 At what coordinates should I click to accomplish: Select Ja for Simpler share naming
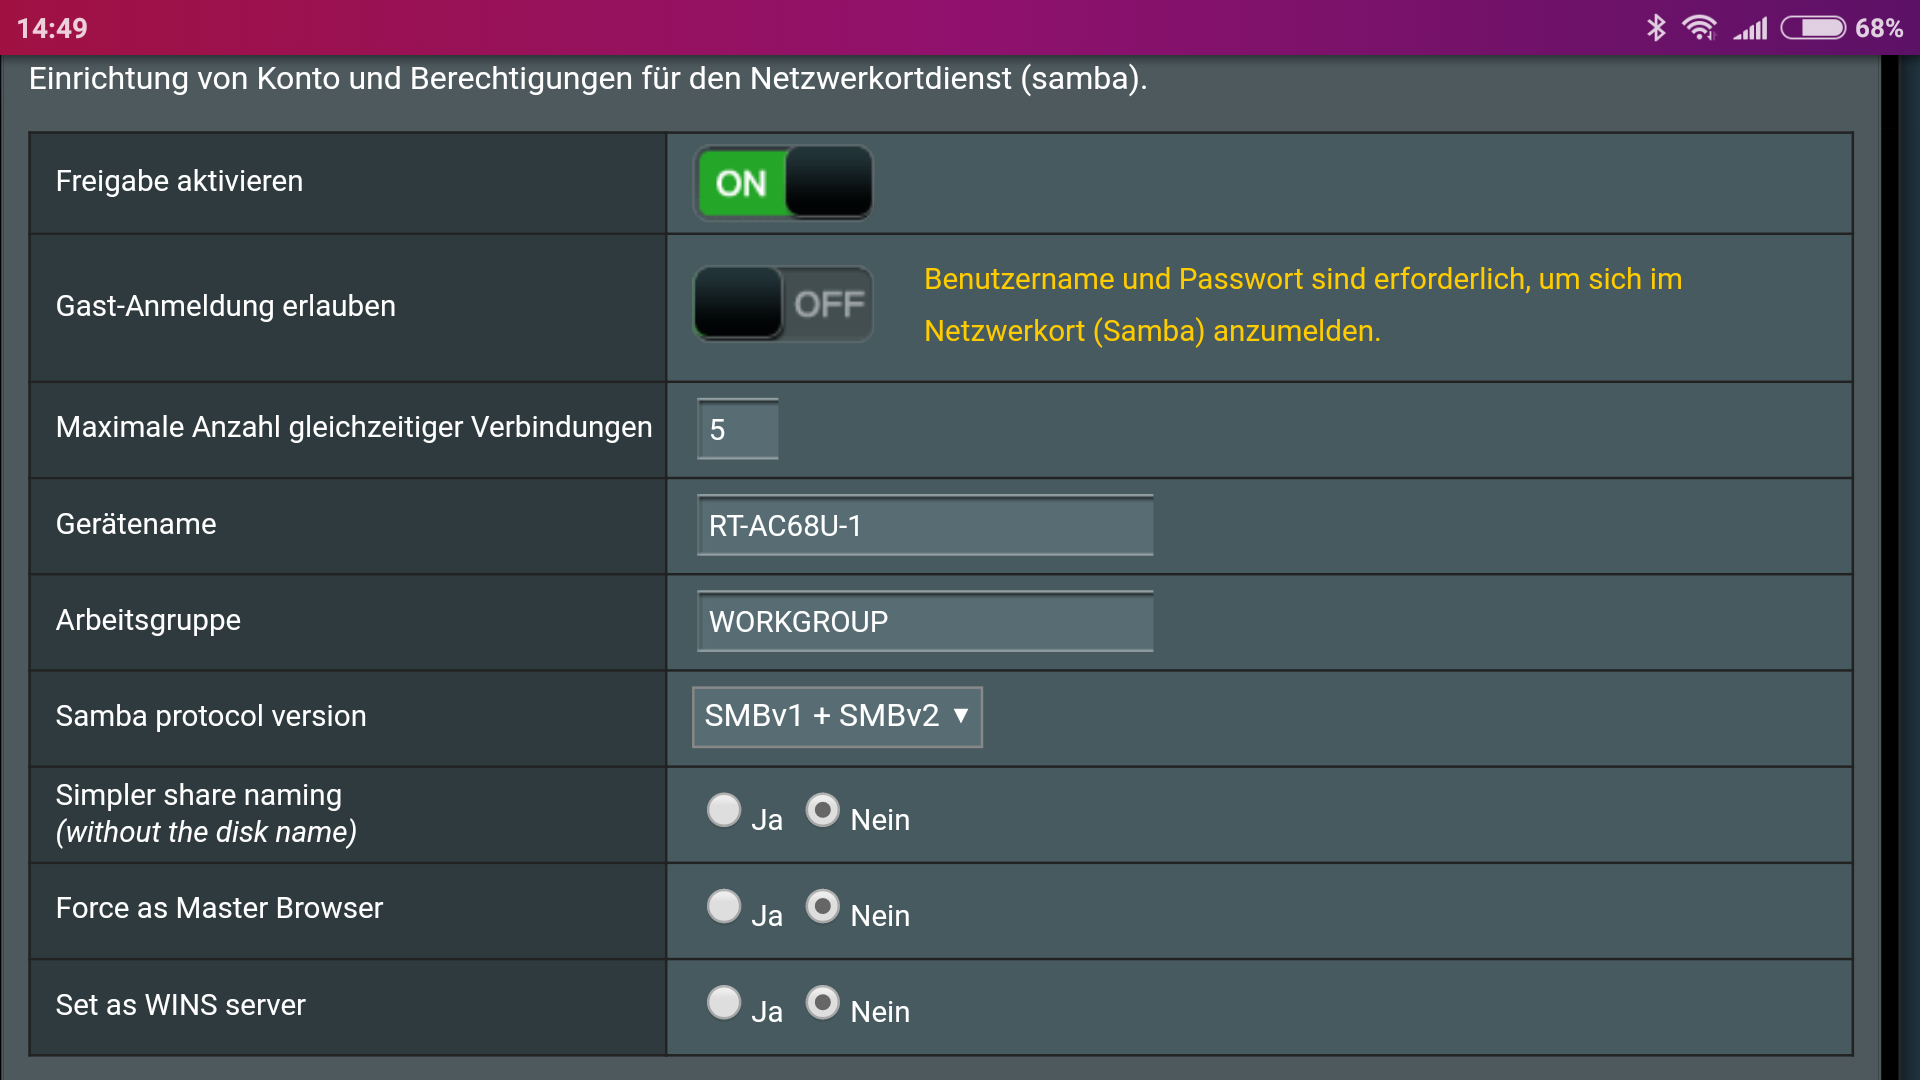[724, 810]
